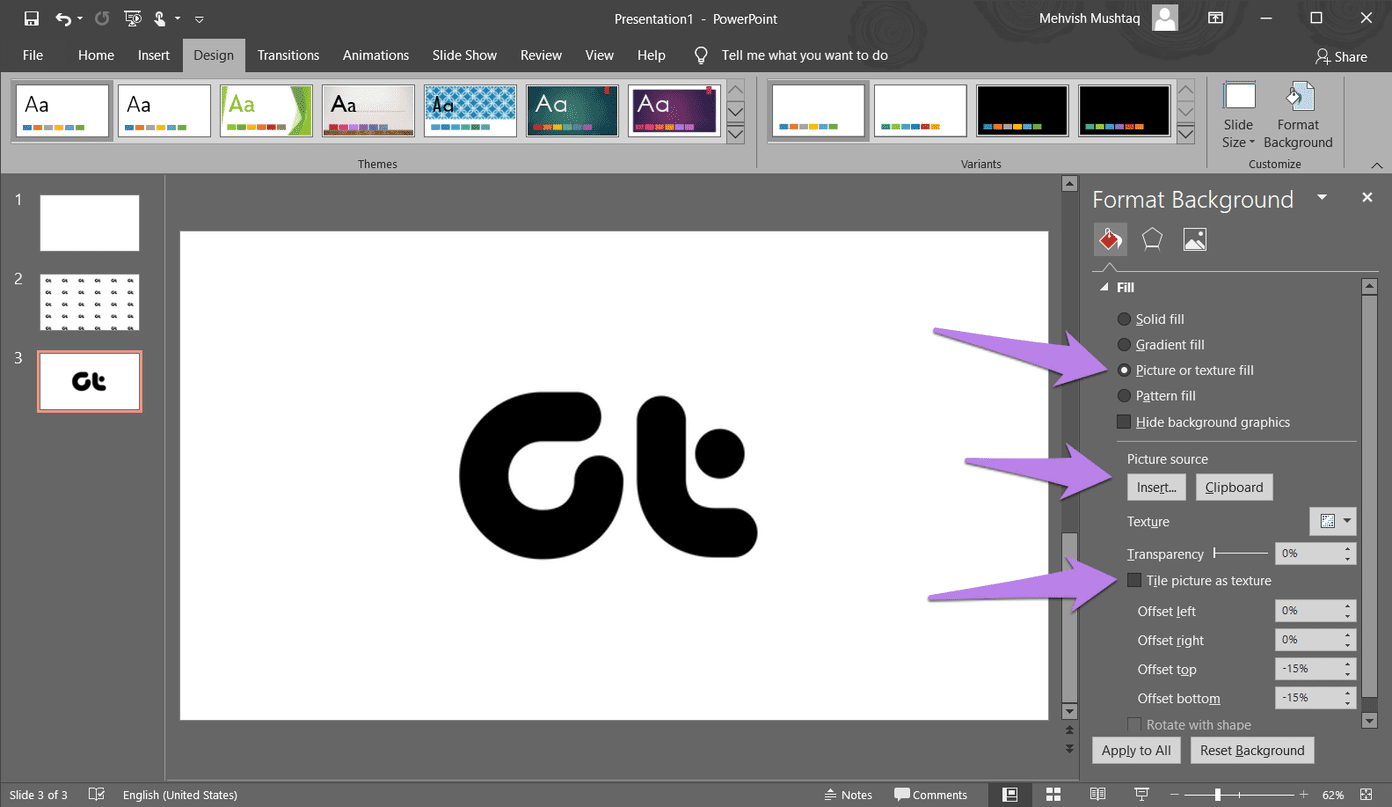The image size is (1392, 807).
Task: Click the Reset Background button
Action: point(1252,750)
